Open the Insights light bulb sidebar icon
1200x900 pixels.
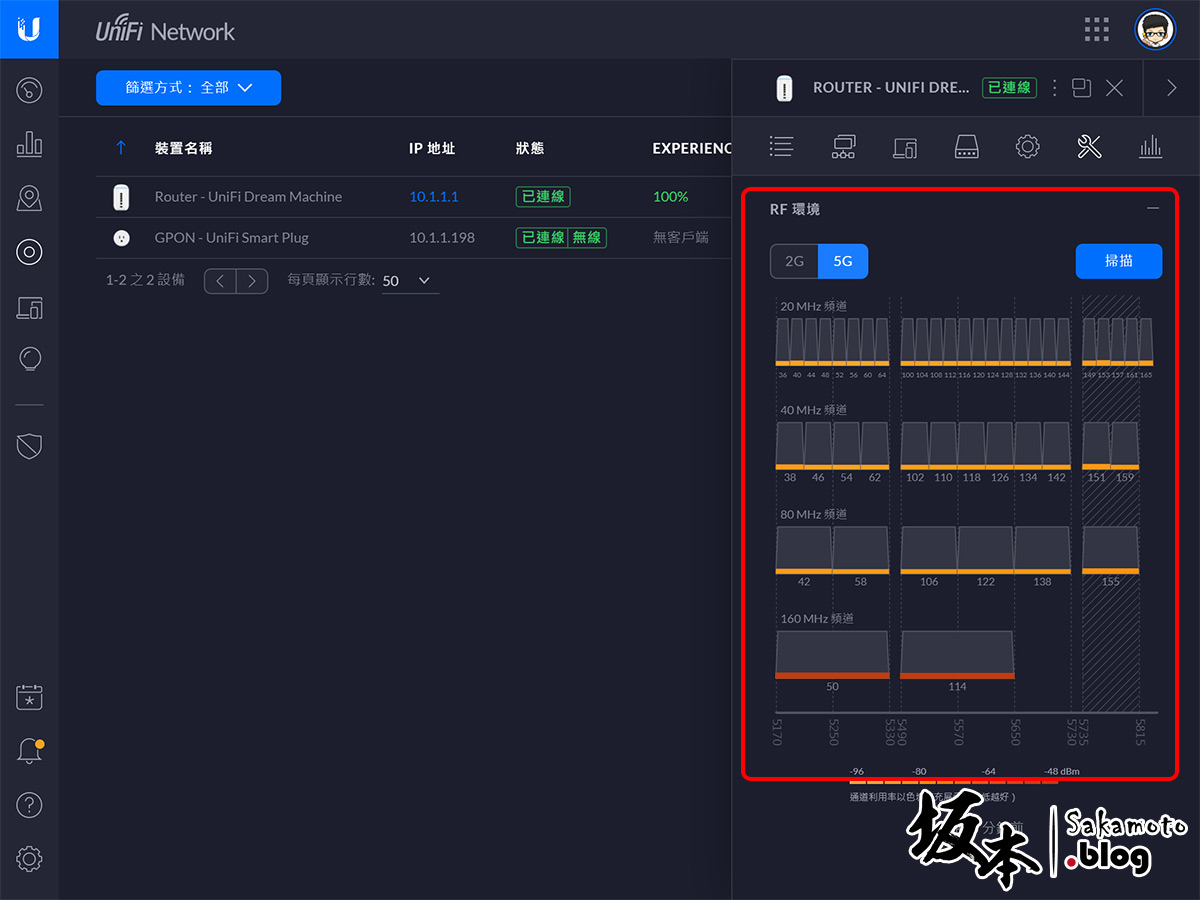coord(29,359)
